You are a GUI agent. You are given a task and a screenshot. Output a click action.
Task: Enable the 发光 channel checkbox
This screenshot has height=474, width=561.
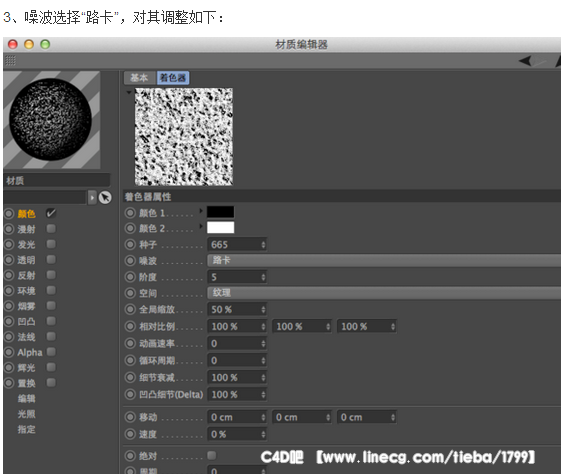point(51,244)
